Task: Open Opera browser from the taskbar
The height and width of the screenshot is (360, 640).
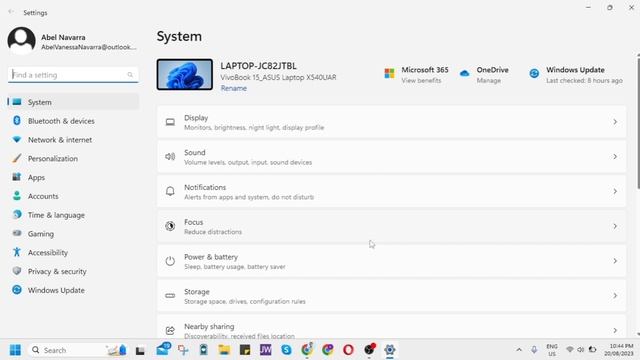Action: coord(348,350)
